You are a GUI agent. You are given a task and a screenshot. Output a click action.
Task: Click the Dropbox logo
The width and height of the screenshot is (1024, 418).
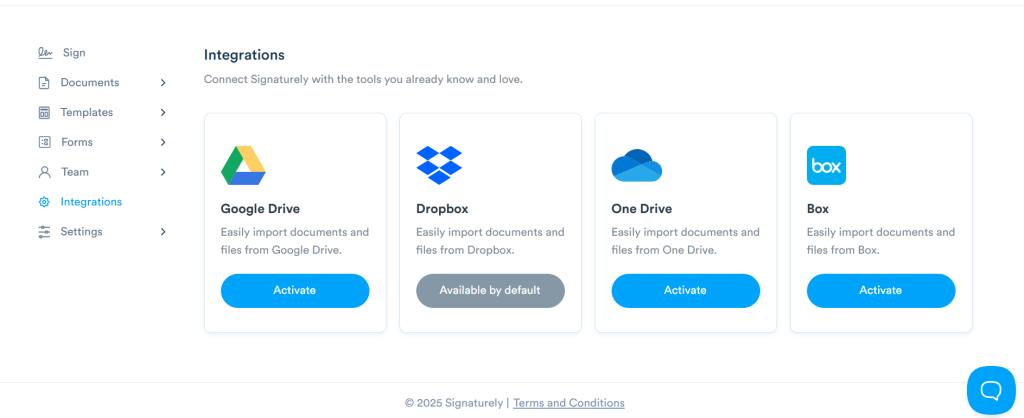point(439,165)
